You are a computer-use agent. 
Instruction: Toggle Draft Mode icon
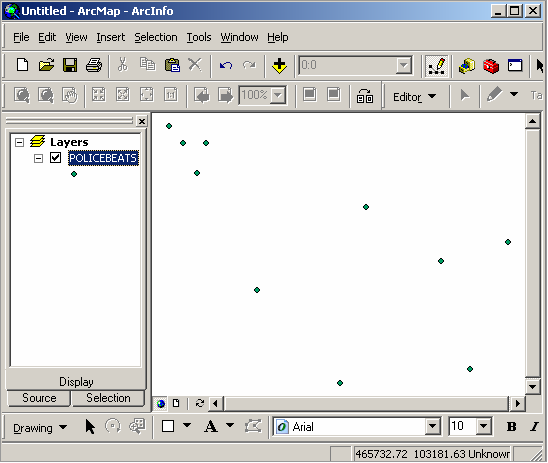tap(310, 94)
